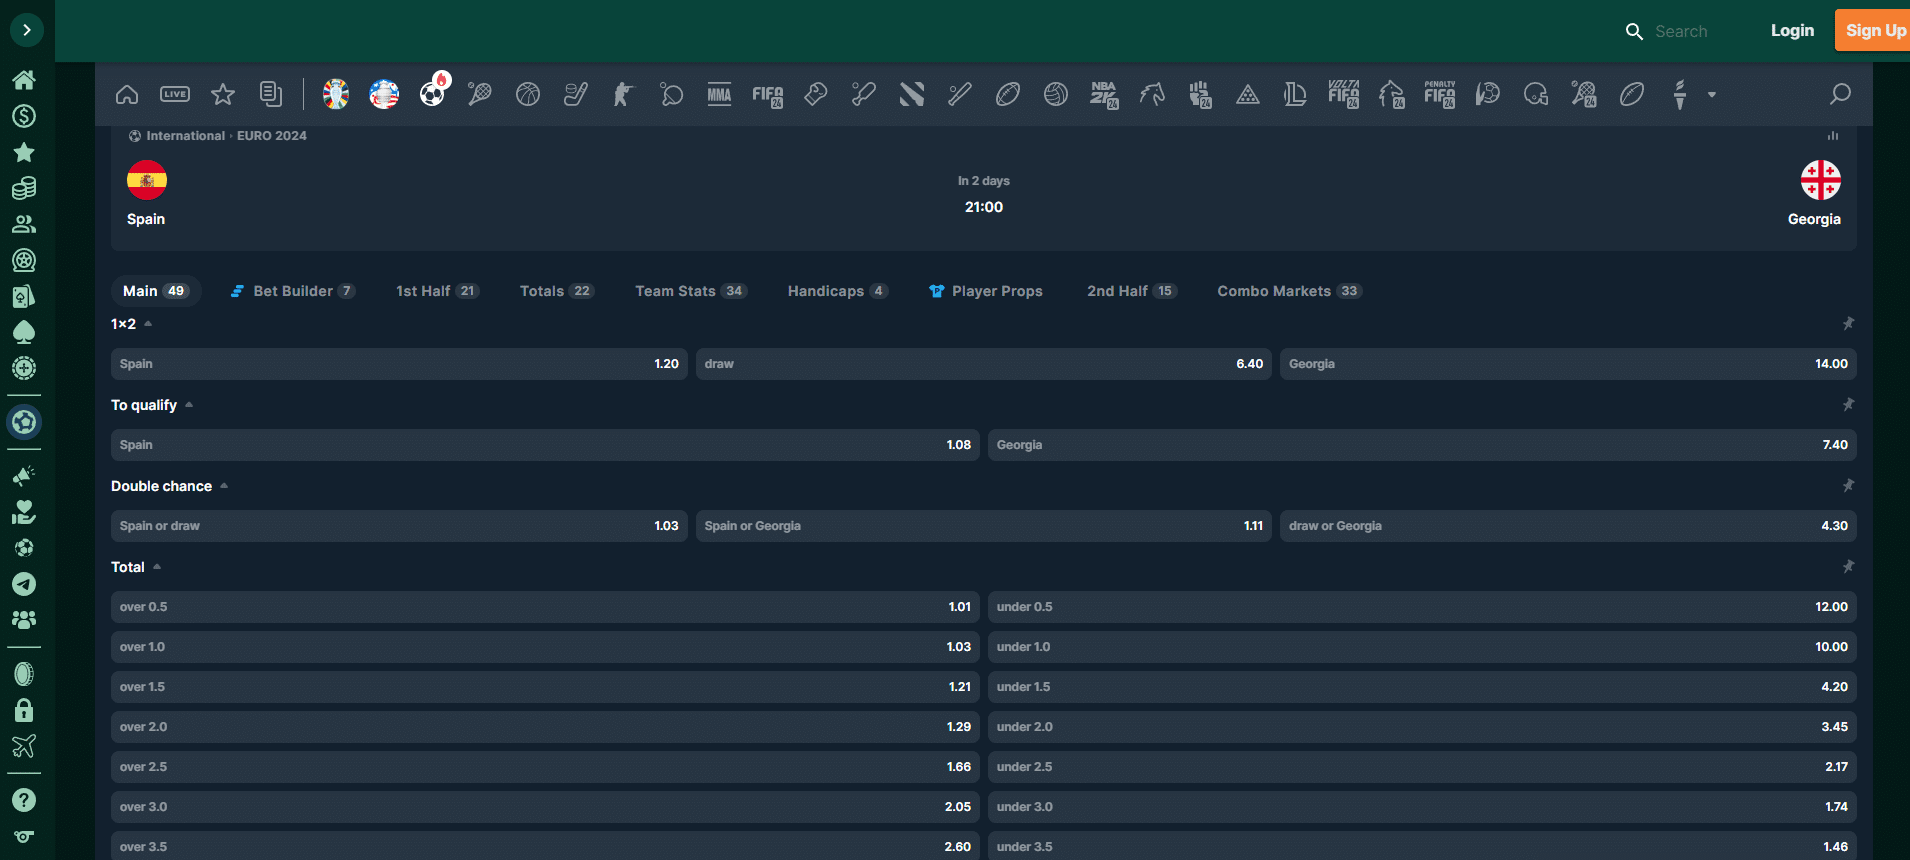This screenshot has width=1910, height=860.
Task: Collapse the 1×2 market section
Action: 148,324
